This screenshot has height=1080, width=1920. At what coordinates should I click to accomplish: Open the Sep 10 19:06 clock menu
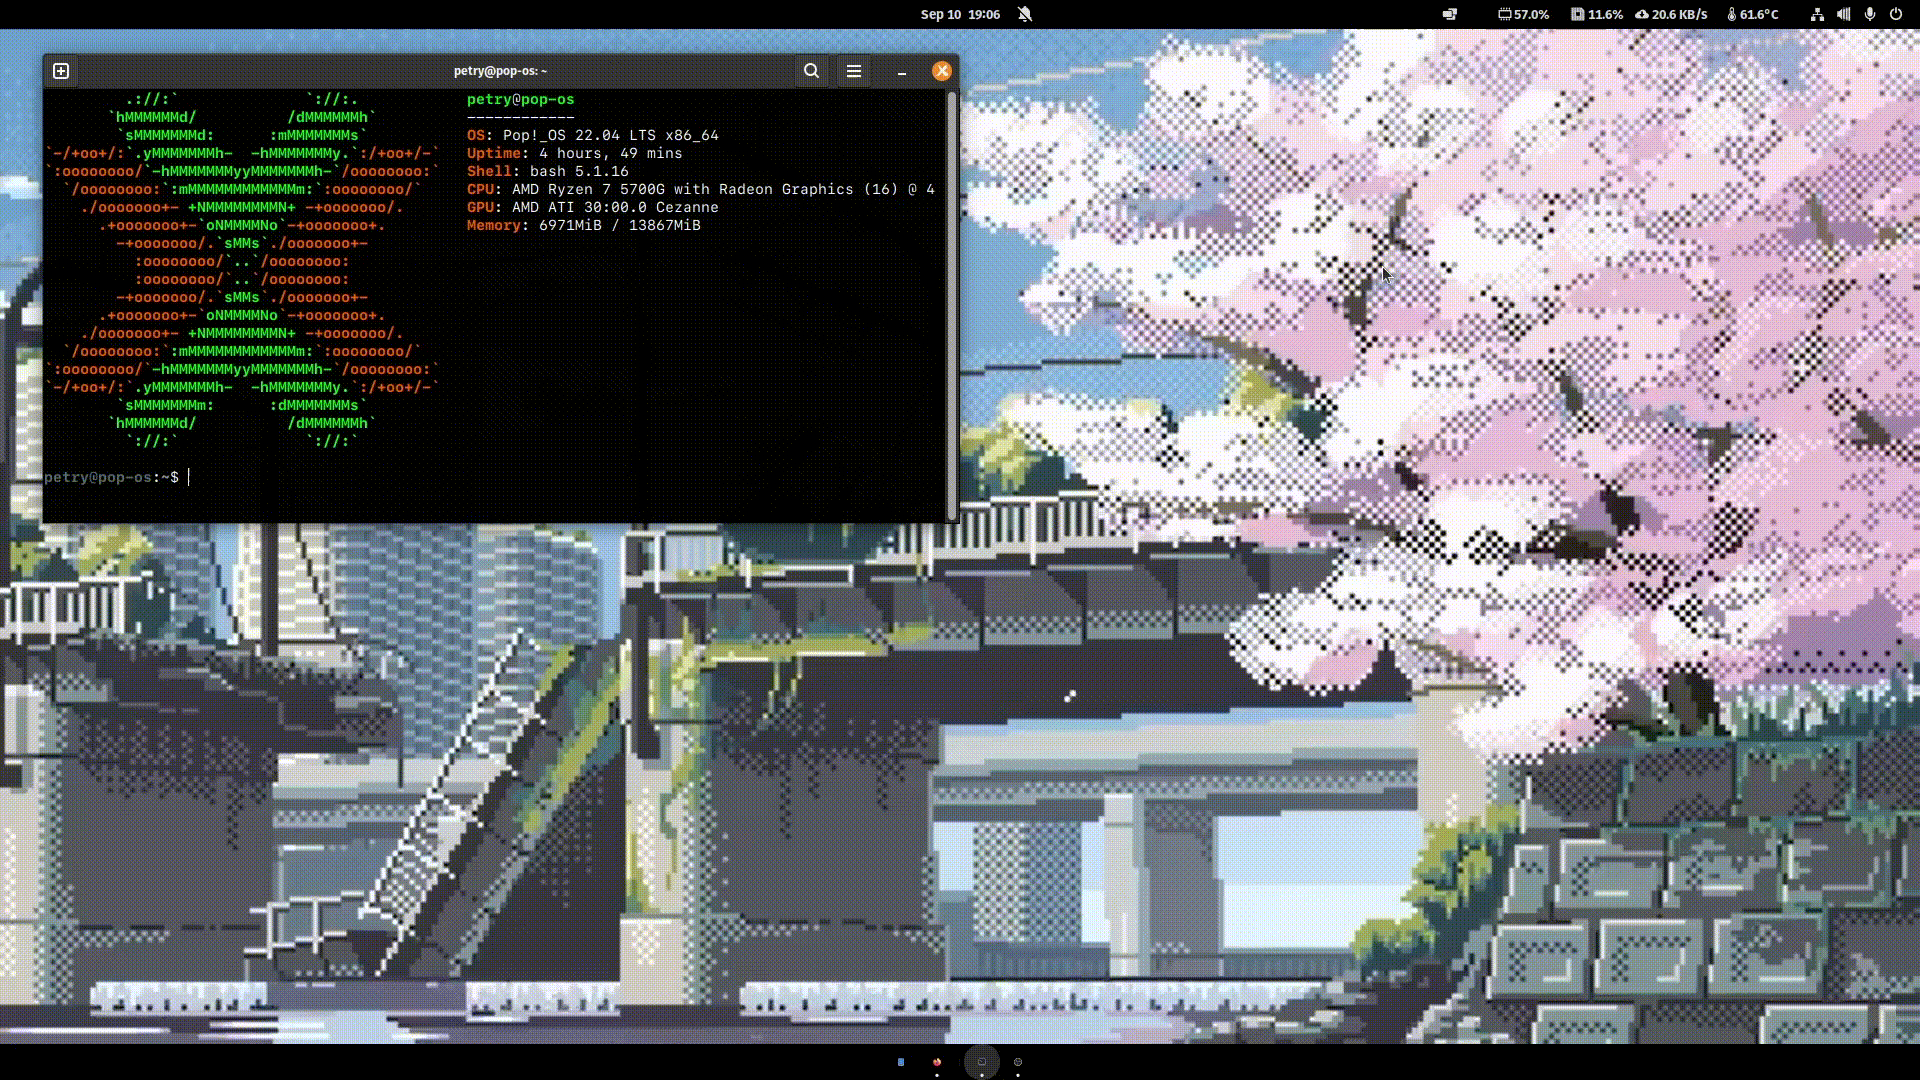point(960,14)
